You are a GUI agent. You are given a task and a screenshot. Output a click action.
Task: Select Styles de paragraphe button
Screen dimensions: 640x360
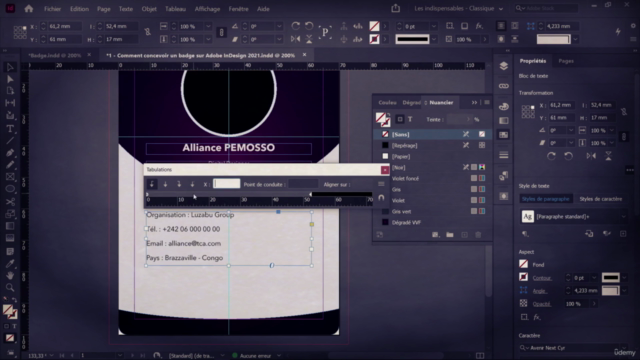pyautogui.click(x=546, y=199)
